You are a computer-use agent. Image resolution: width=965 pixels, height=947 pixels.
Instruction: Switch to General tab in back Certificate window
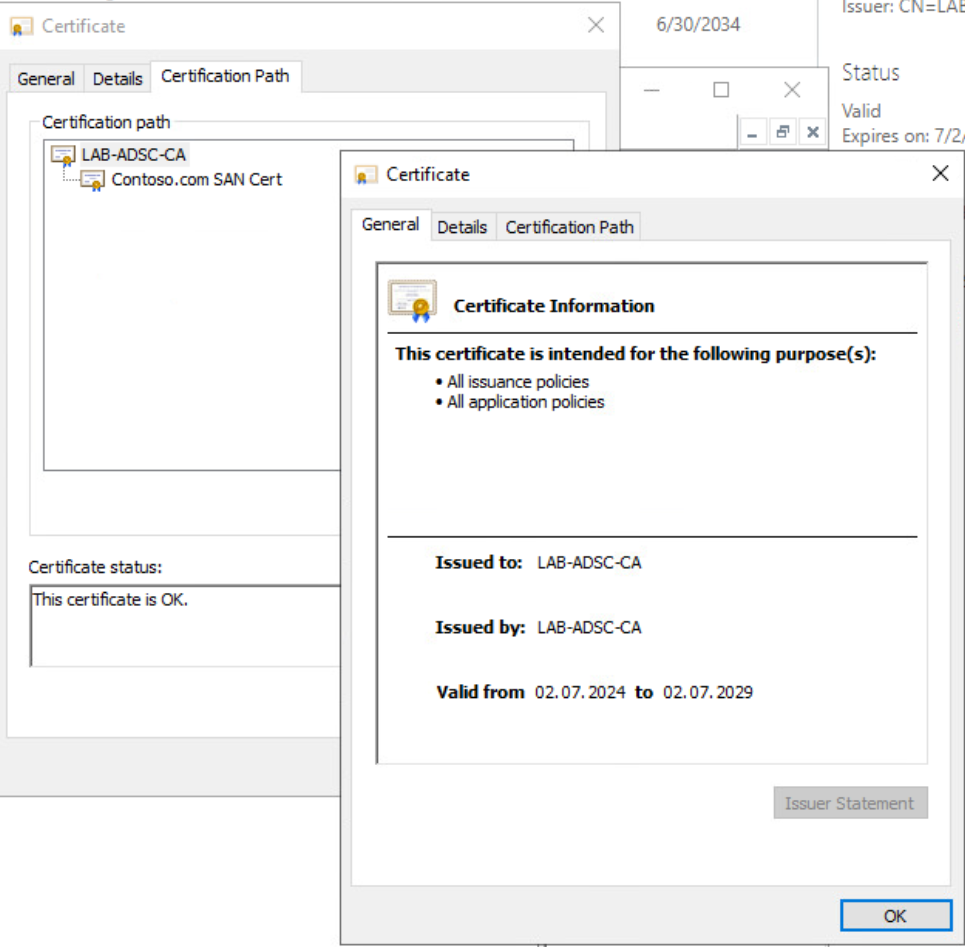click(46, 79)
